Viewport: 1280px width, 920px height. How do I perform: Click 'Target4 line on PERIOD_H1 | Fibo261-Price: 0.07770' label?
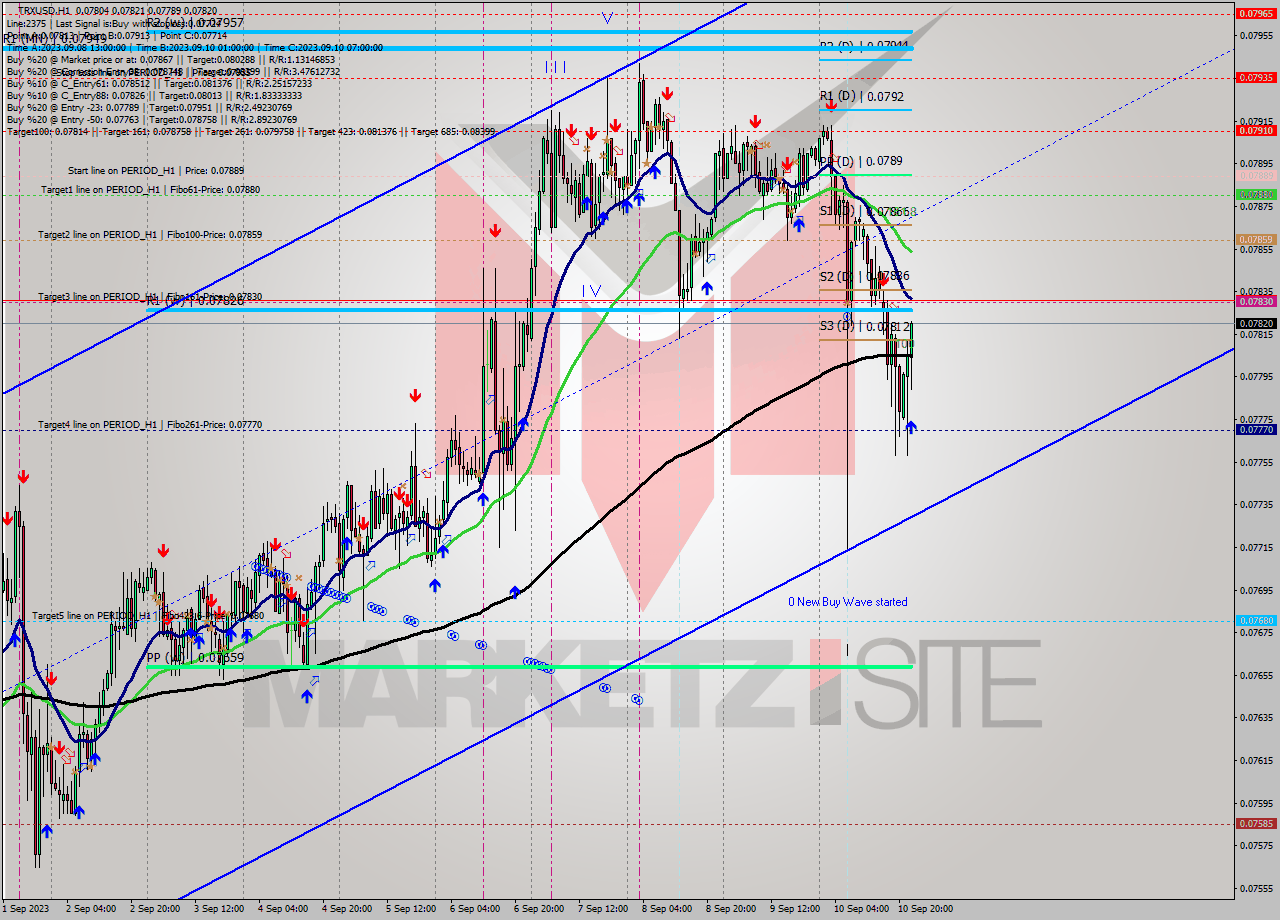click(150, 424)
